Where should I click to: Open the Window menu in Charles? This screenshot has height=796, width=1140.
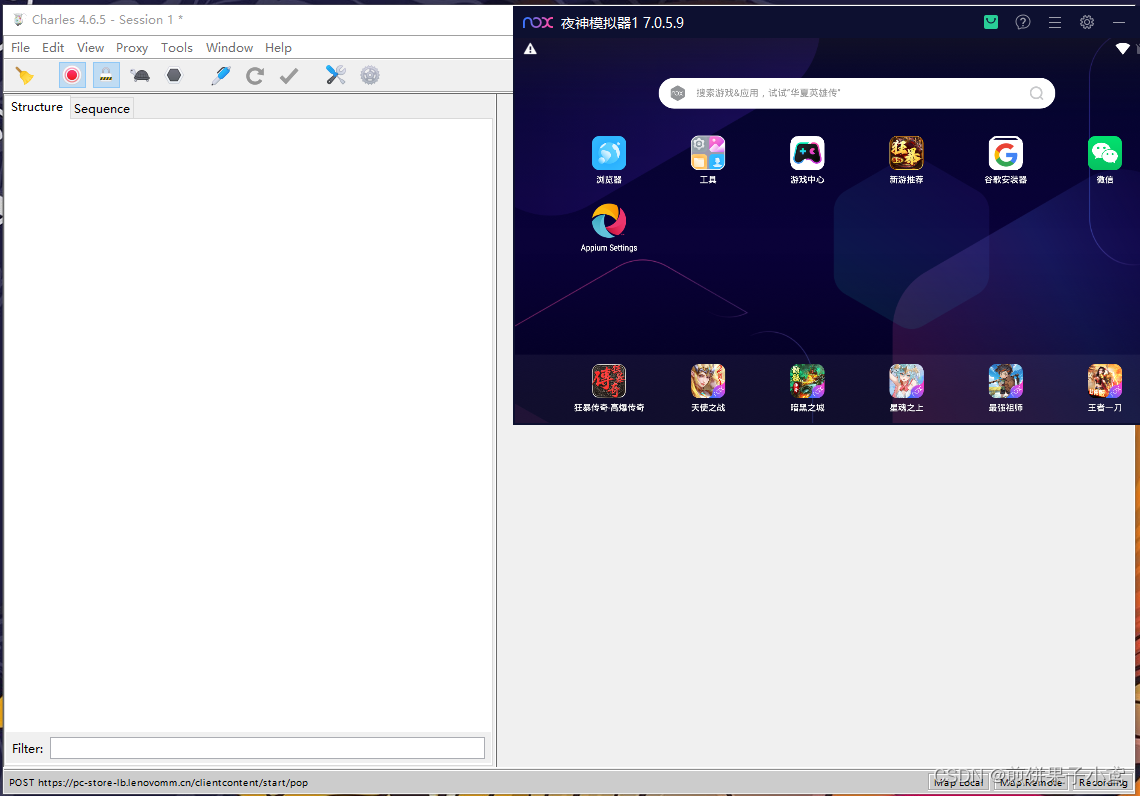229,47
